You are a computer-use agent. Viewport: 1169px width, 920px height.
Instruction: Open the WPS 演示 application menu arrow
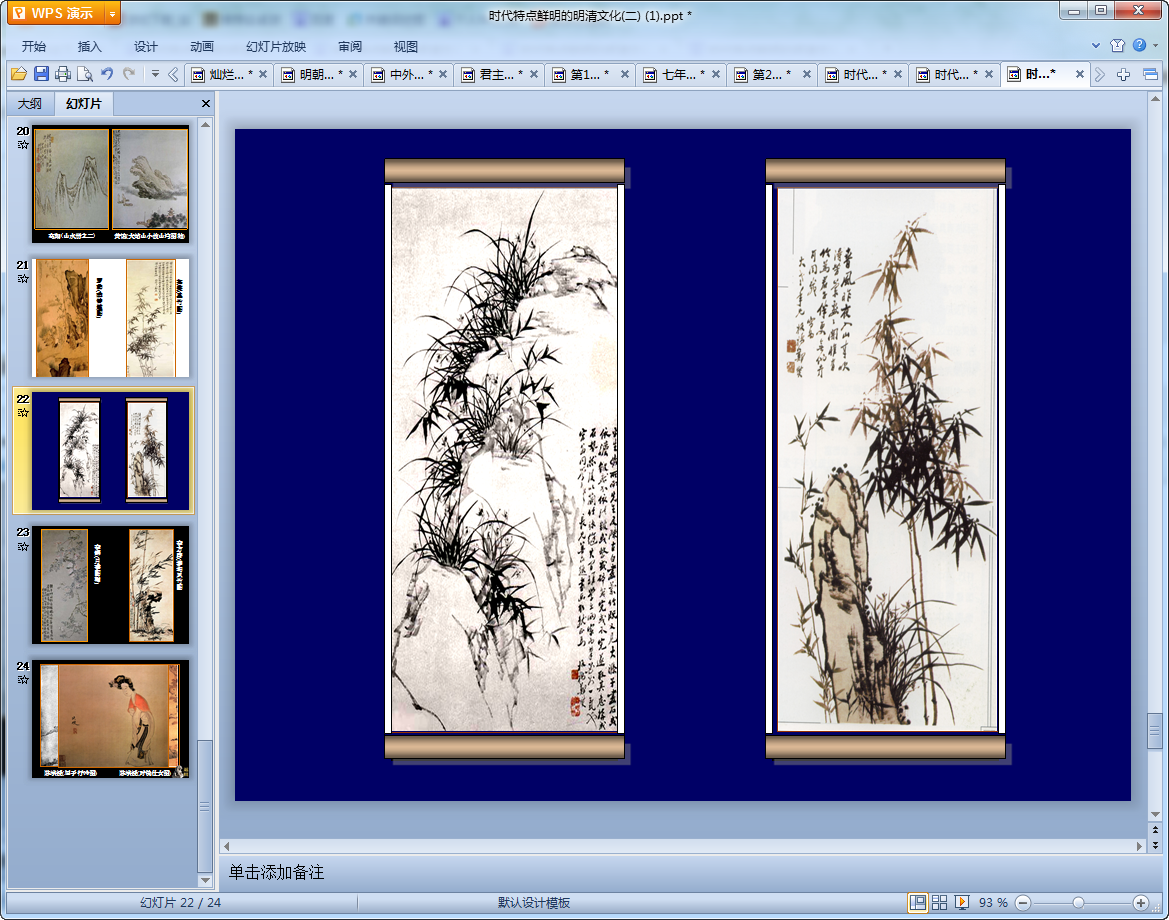pos(113,13)
